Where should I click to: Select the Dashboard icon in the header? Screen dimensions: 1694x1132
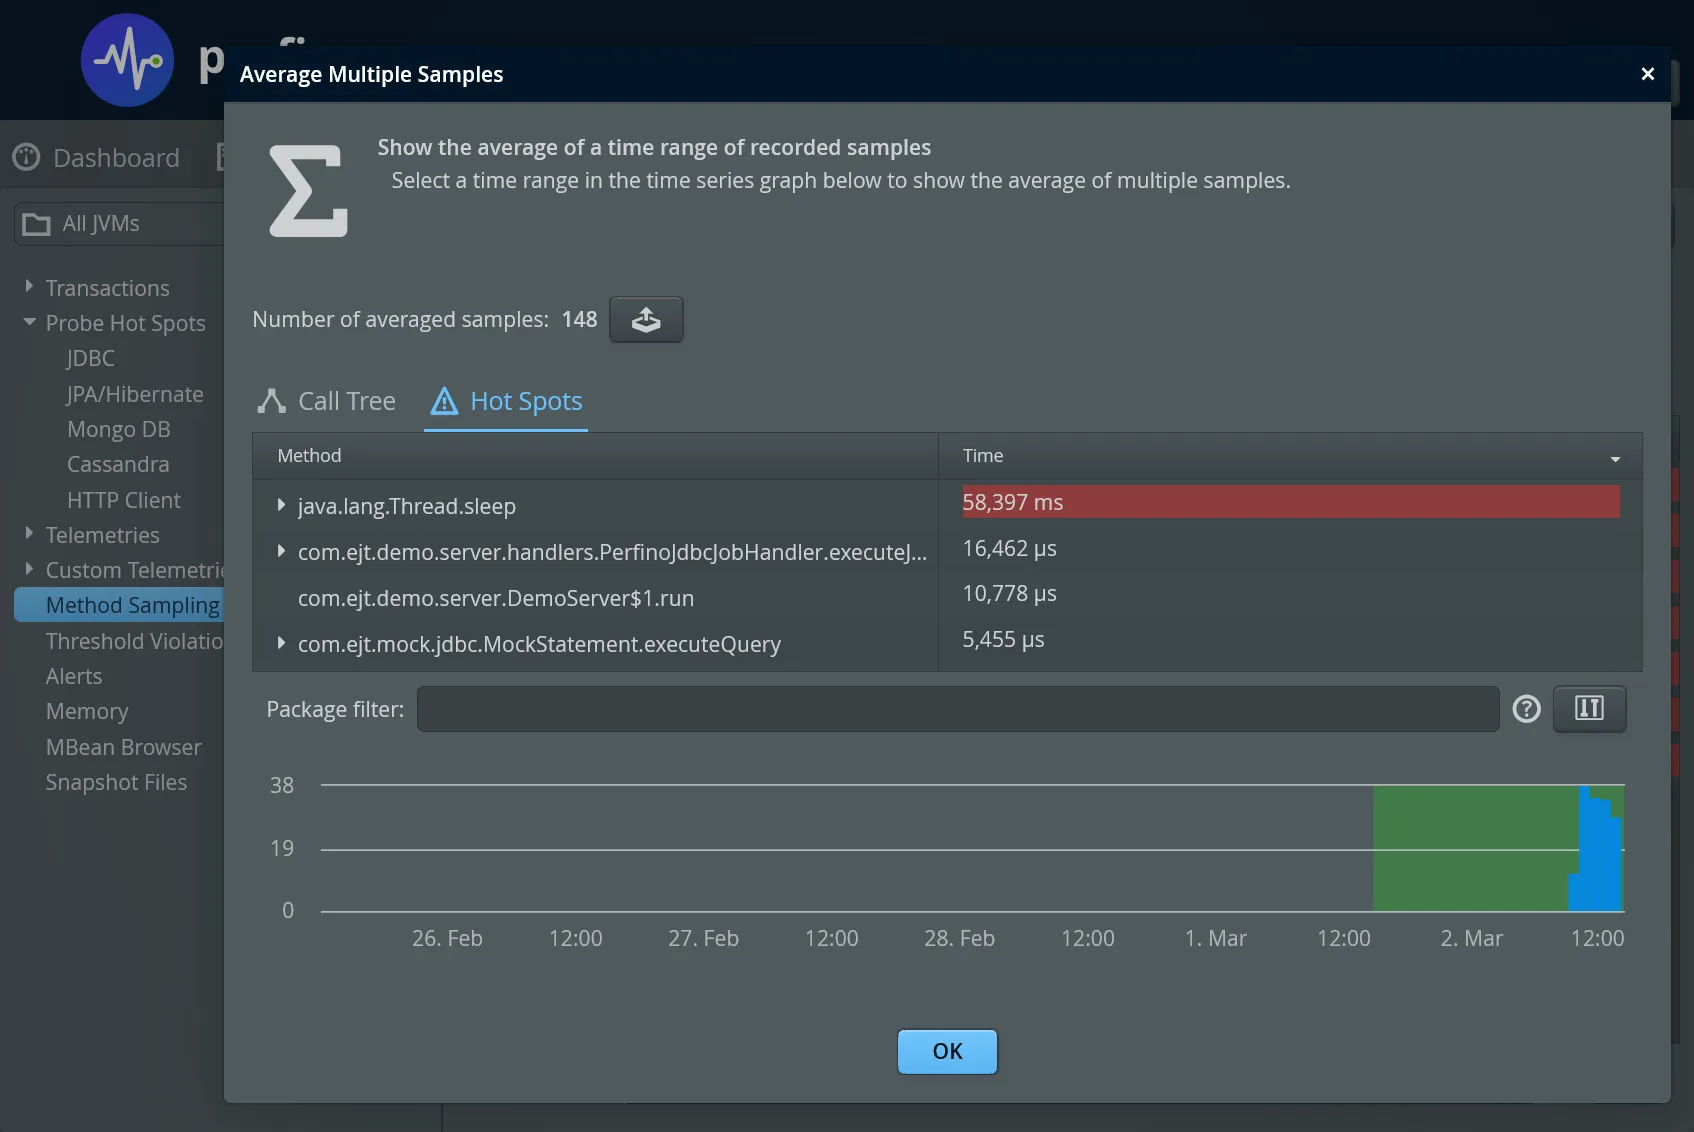[26, 157]
